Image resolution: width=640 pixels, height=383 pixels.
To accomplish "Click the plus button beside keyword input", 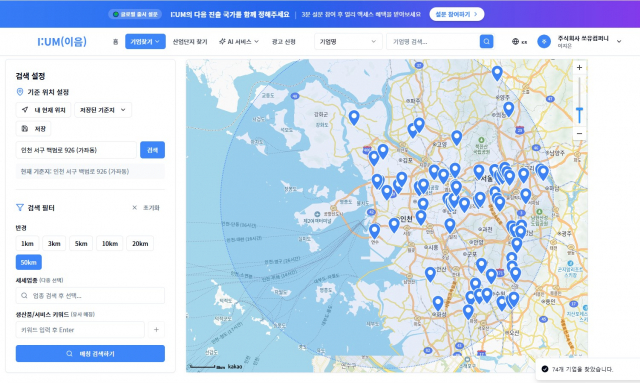I will [156, 330].
